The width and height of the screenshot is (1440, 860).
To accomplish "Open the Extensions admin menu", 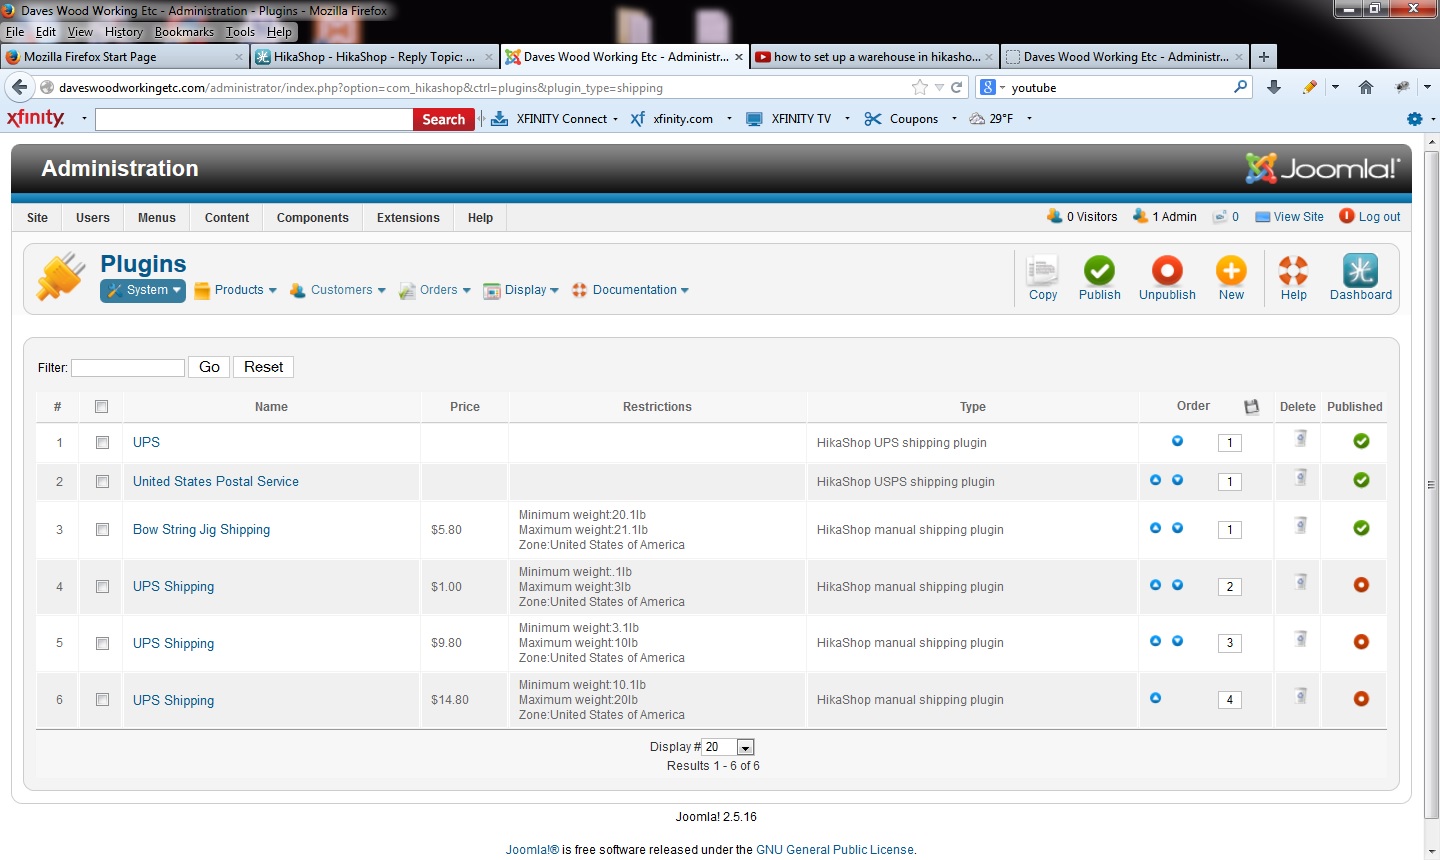I will pos(408,218).
